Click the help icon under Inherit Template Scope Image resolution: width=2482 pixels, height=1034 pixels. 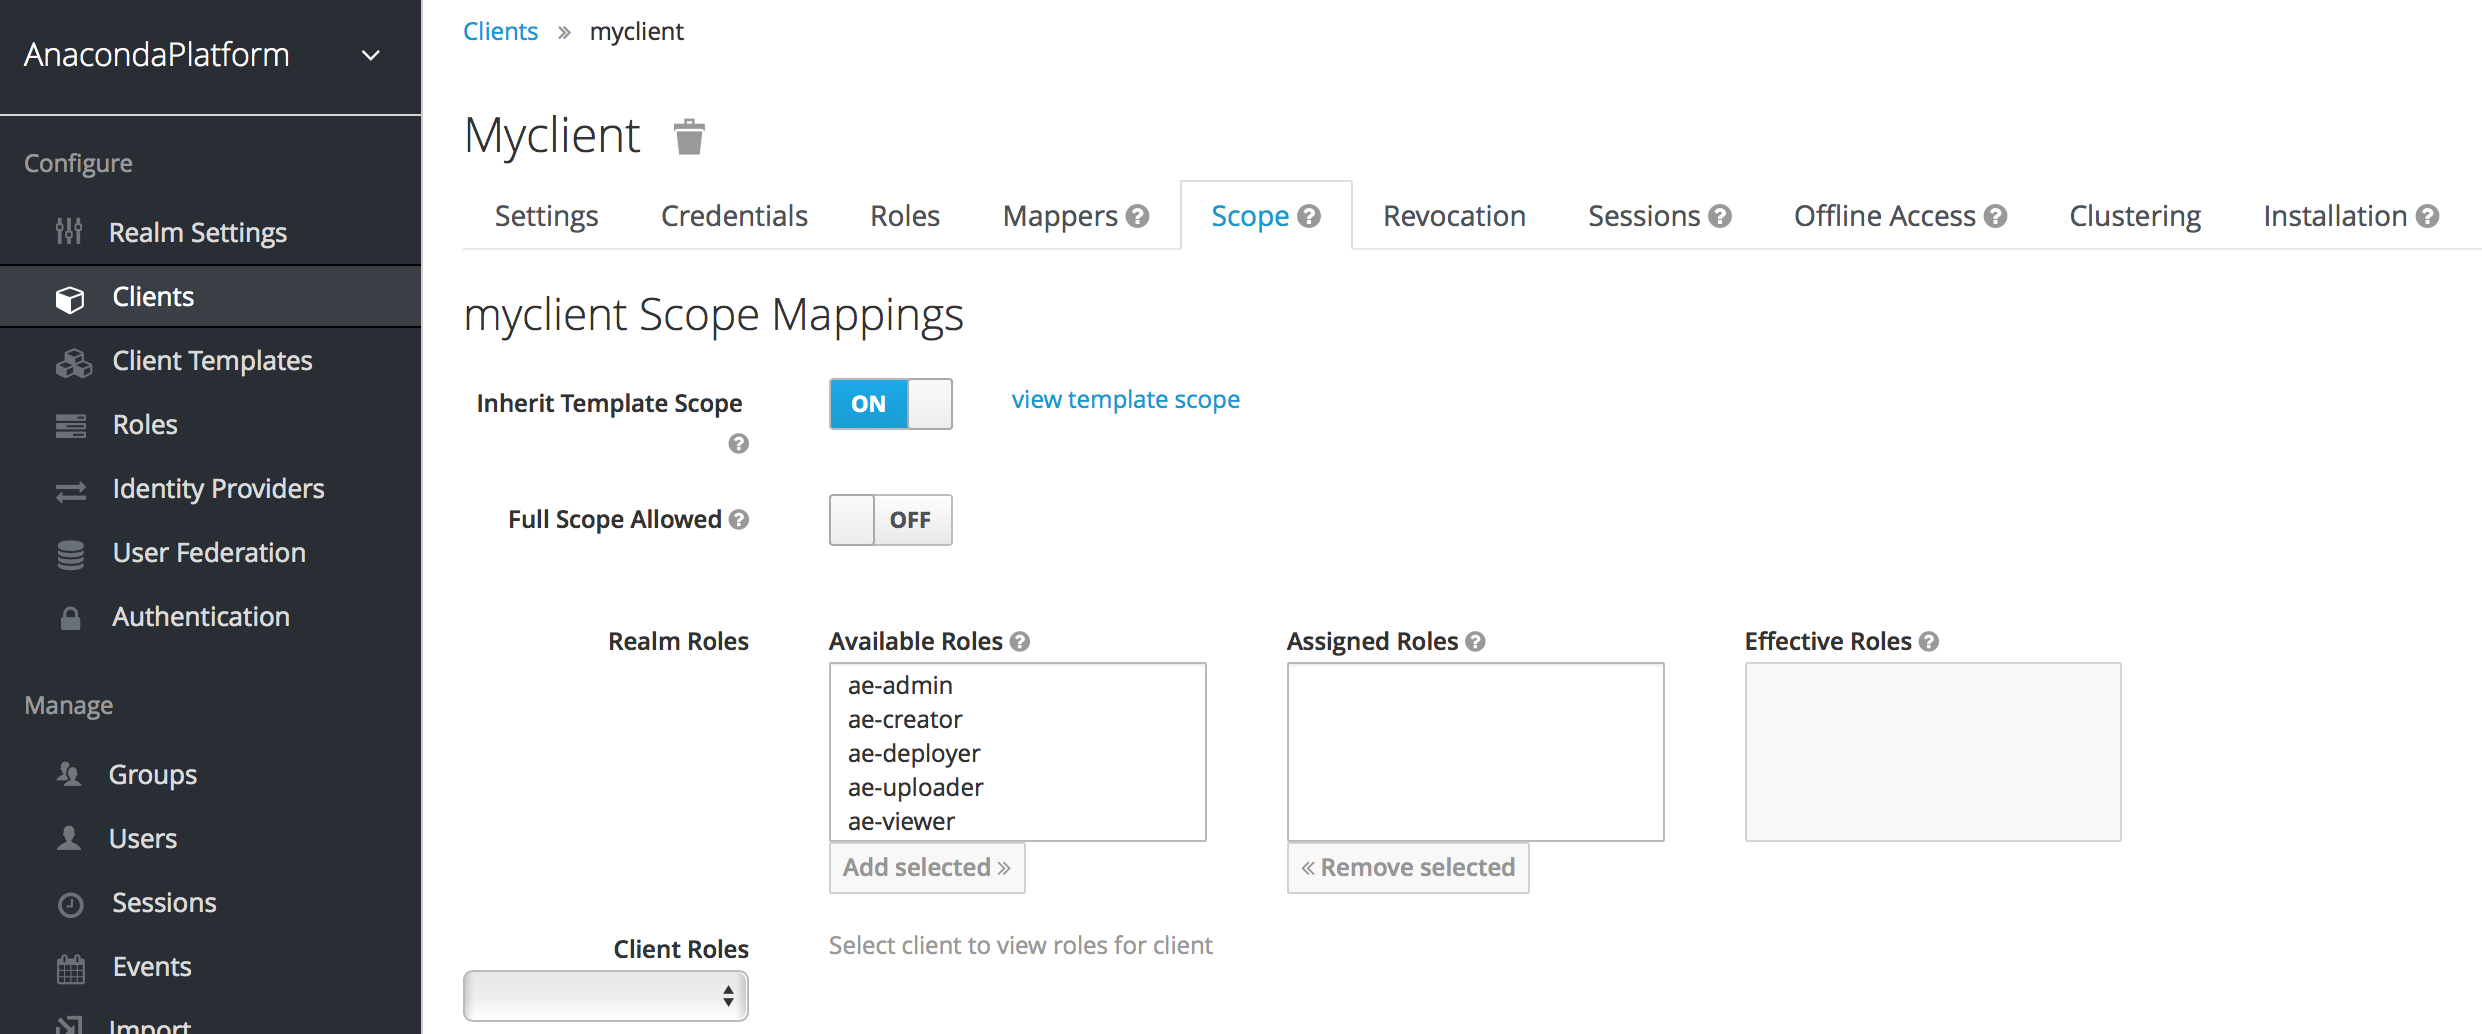point(739,444)
